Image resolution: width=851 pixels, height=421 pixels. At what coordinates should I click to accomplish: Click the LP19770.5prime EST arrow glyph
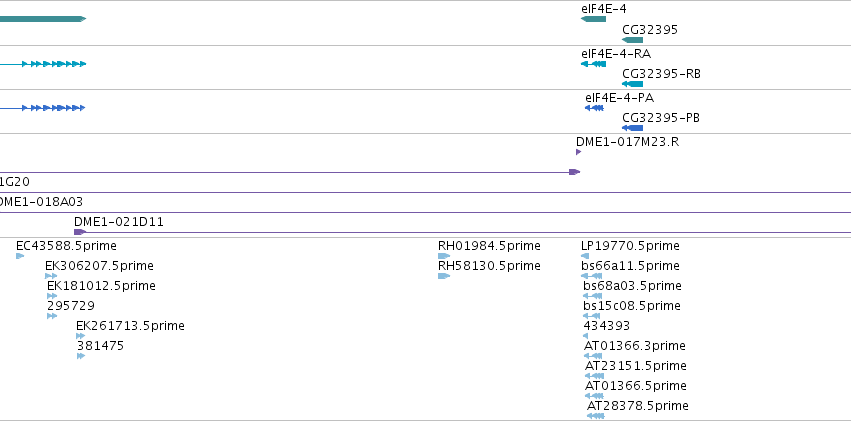pos(585,256)
